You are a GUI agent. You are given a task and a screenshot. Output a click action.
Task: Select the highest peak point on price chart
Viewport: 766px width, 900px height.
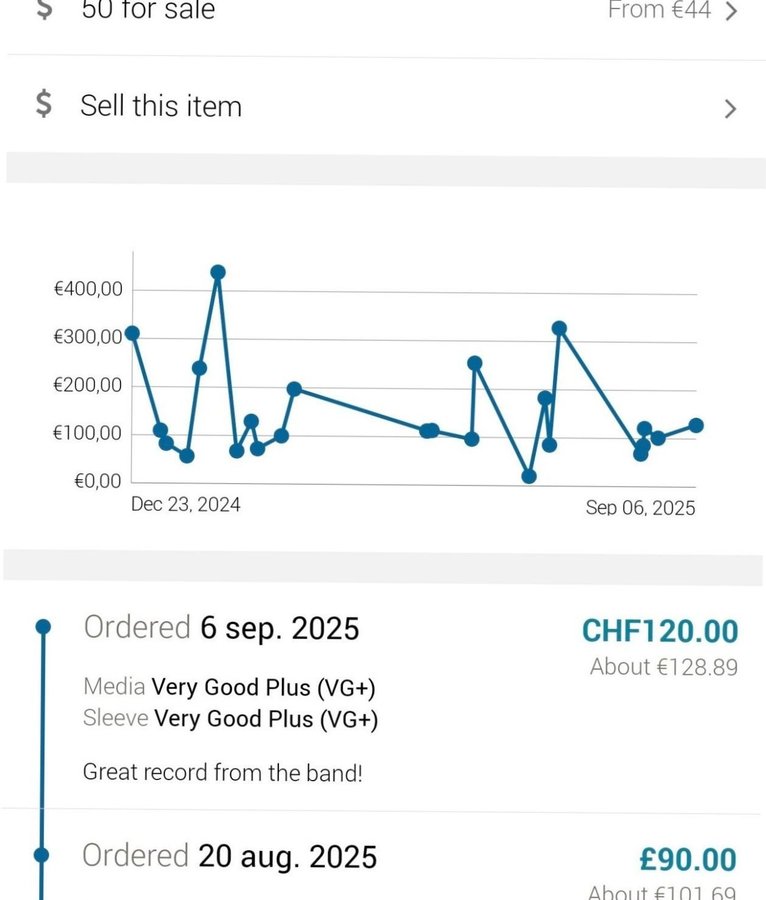(x=218, y=272)
